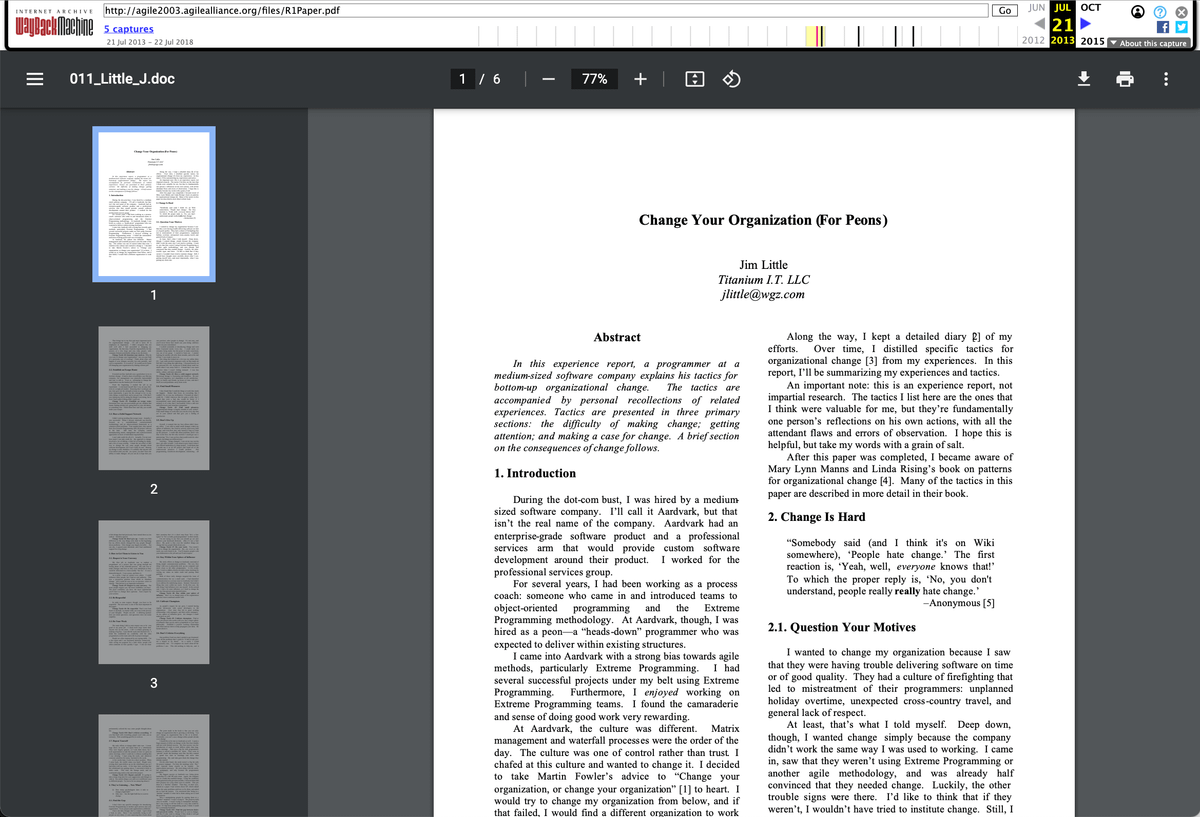1200x817 pixels.
Task: Click the PDF page number field
Action: point(462,79)
